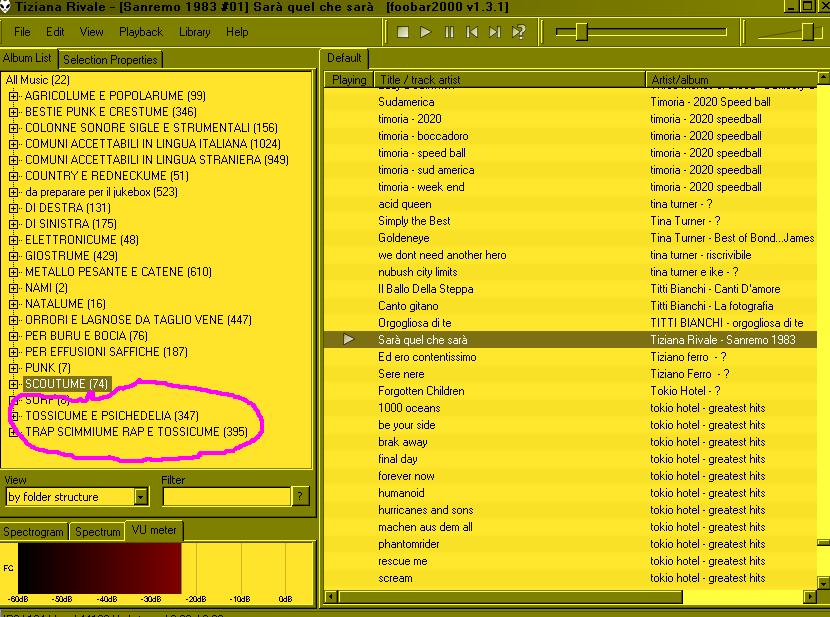830x617 pixels.
Task: Select the track 'Simply the Best'
Action: 571,221
